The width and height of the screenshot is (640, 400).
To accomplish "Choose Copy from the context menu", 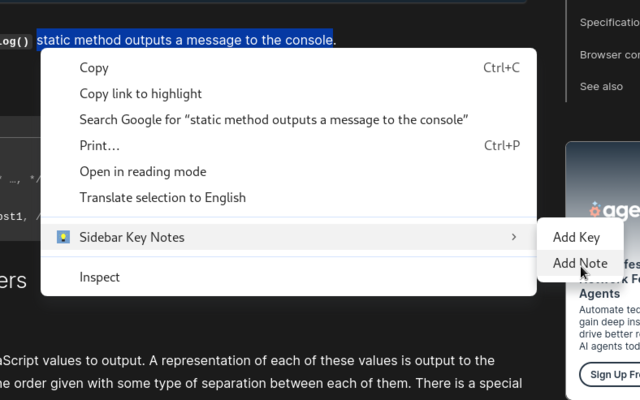I will [x=94, y=68].
